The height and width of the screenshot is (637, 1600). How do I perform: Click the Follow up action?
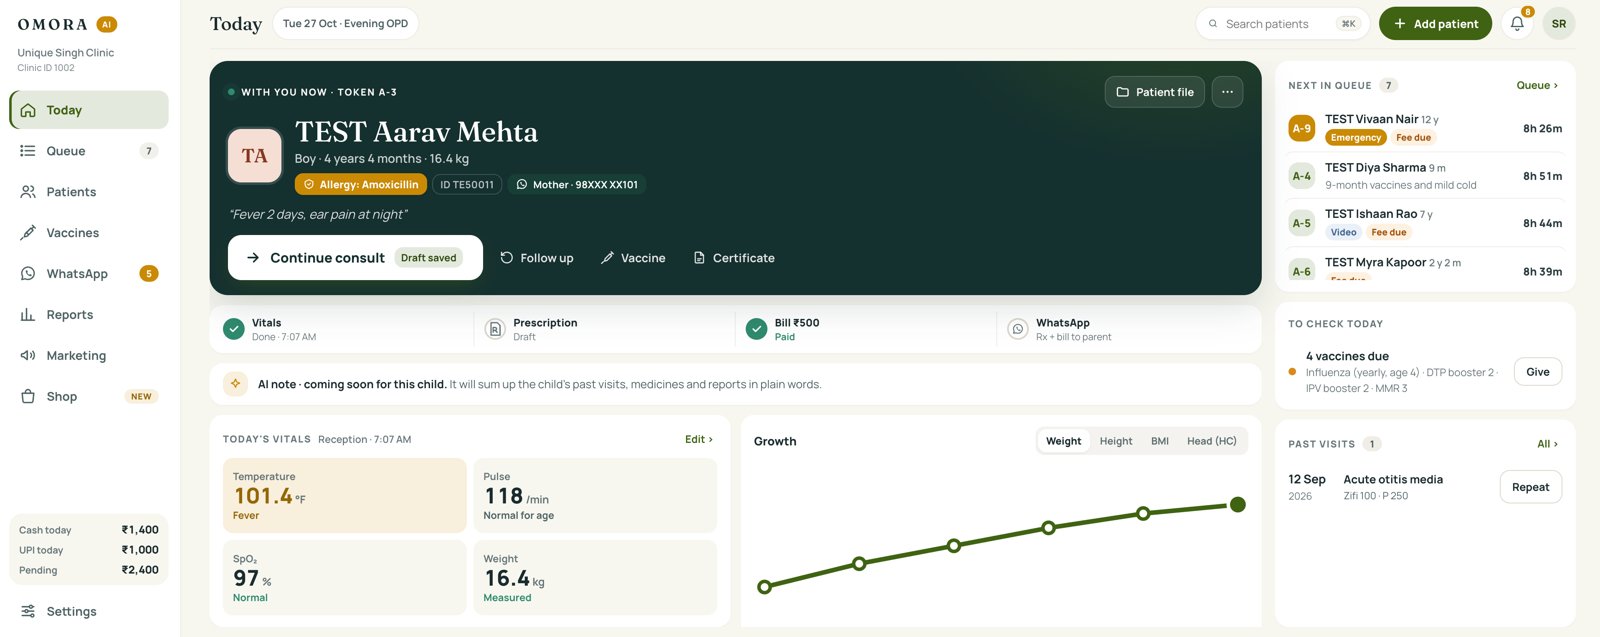[537, 258]
